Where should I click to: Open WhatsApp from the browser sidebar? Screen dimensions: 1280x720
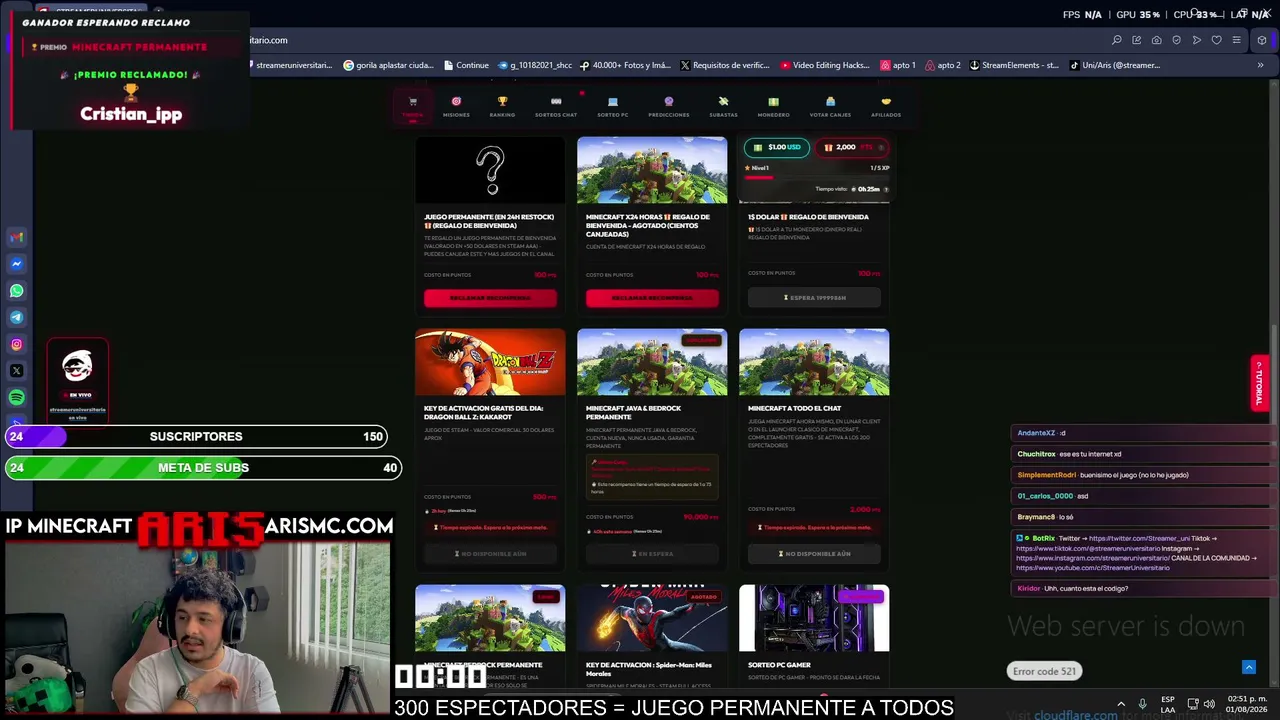click(16, 291)
